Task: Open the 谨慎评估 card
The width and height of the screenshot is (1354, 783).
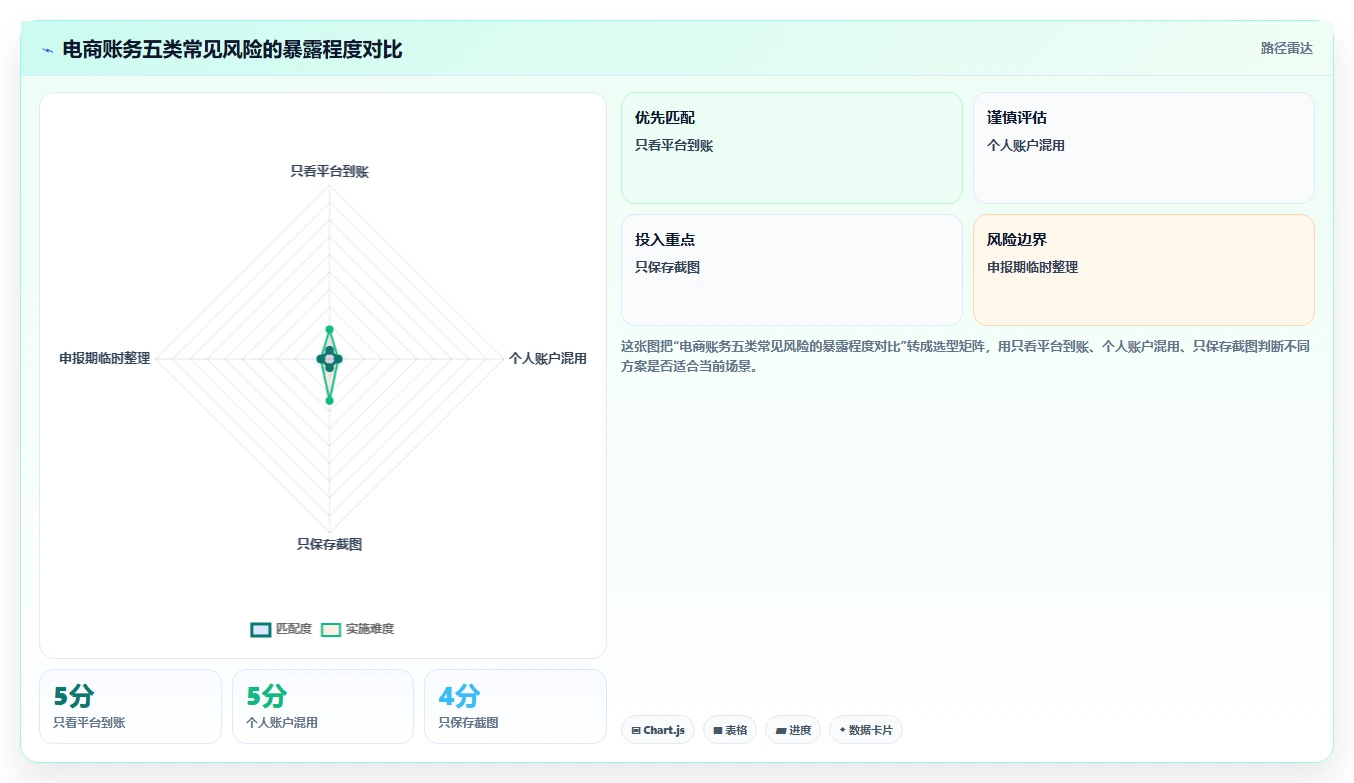Action: point(1144,148)
